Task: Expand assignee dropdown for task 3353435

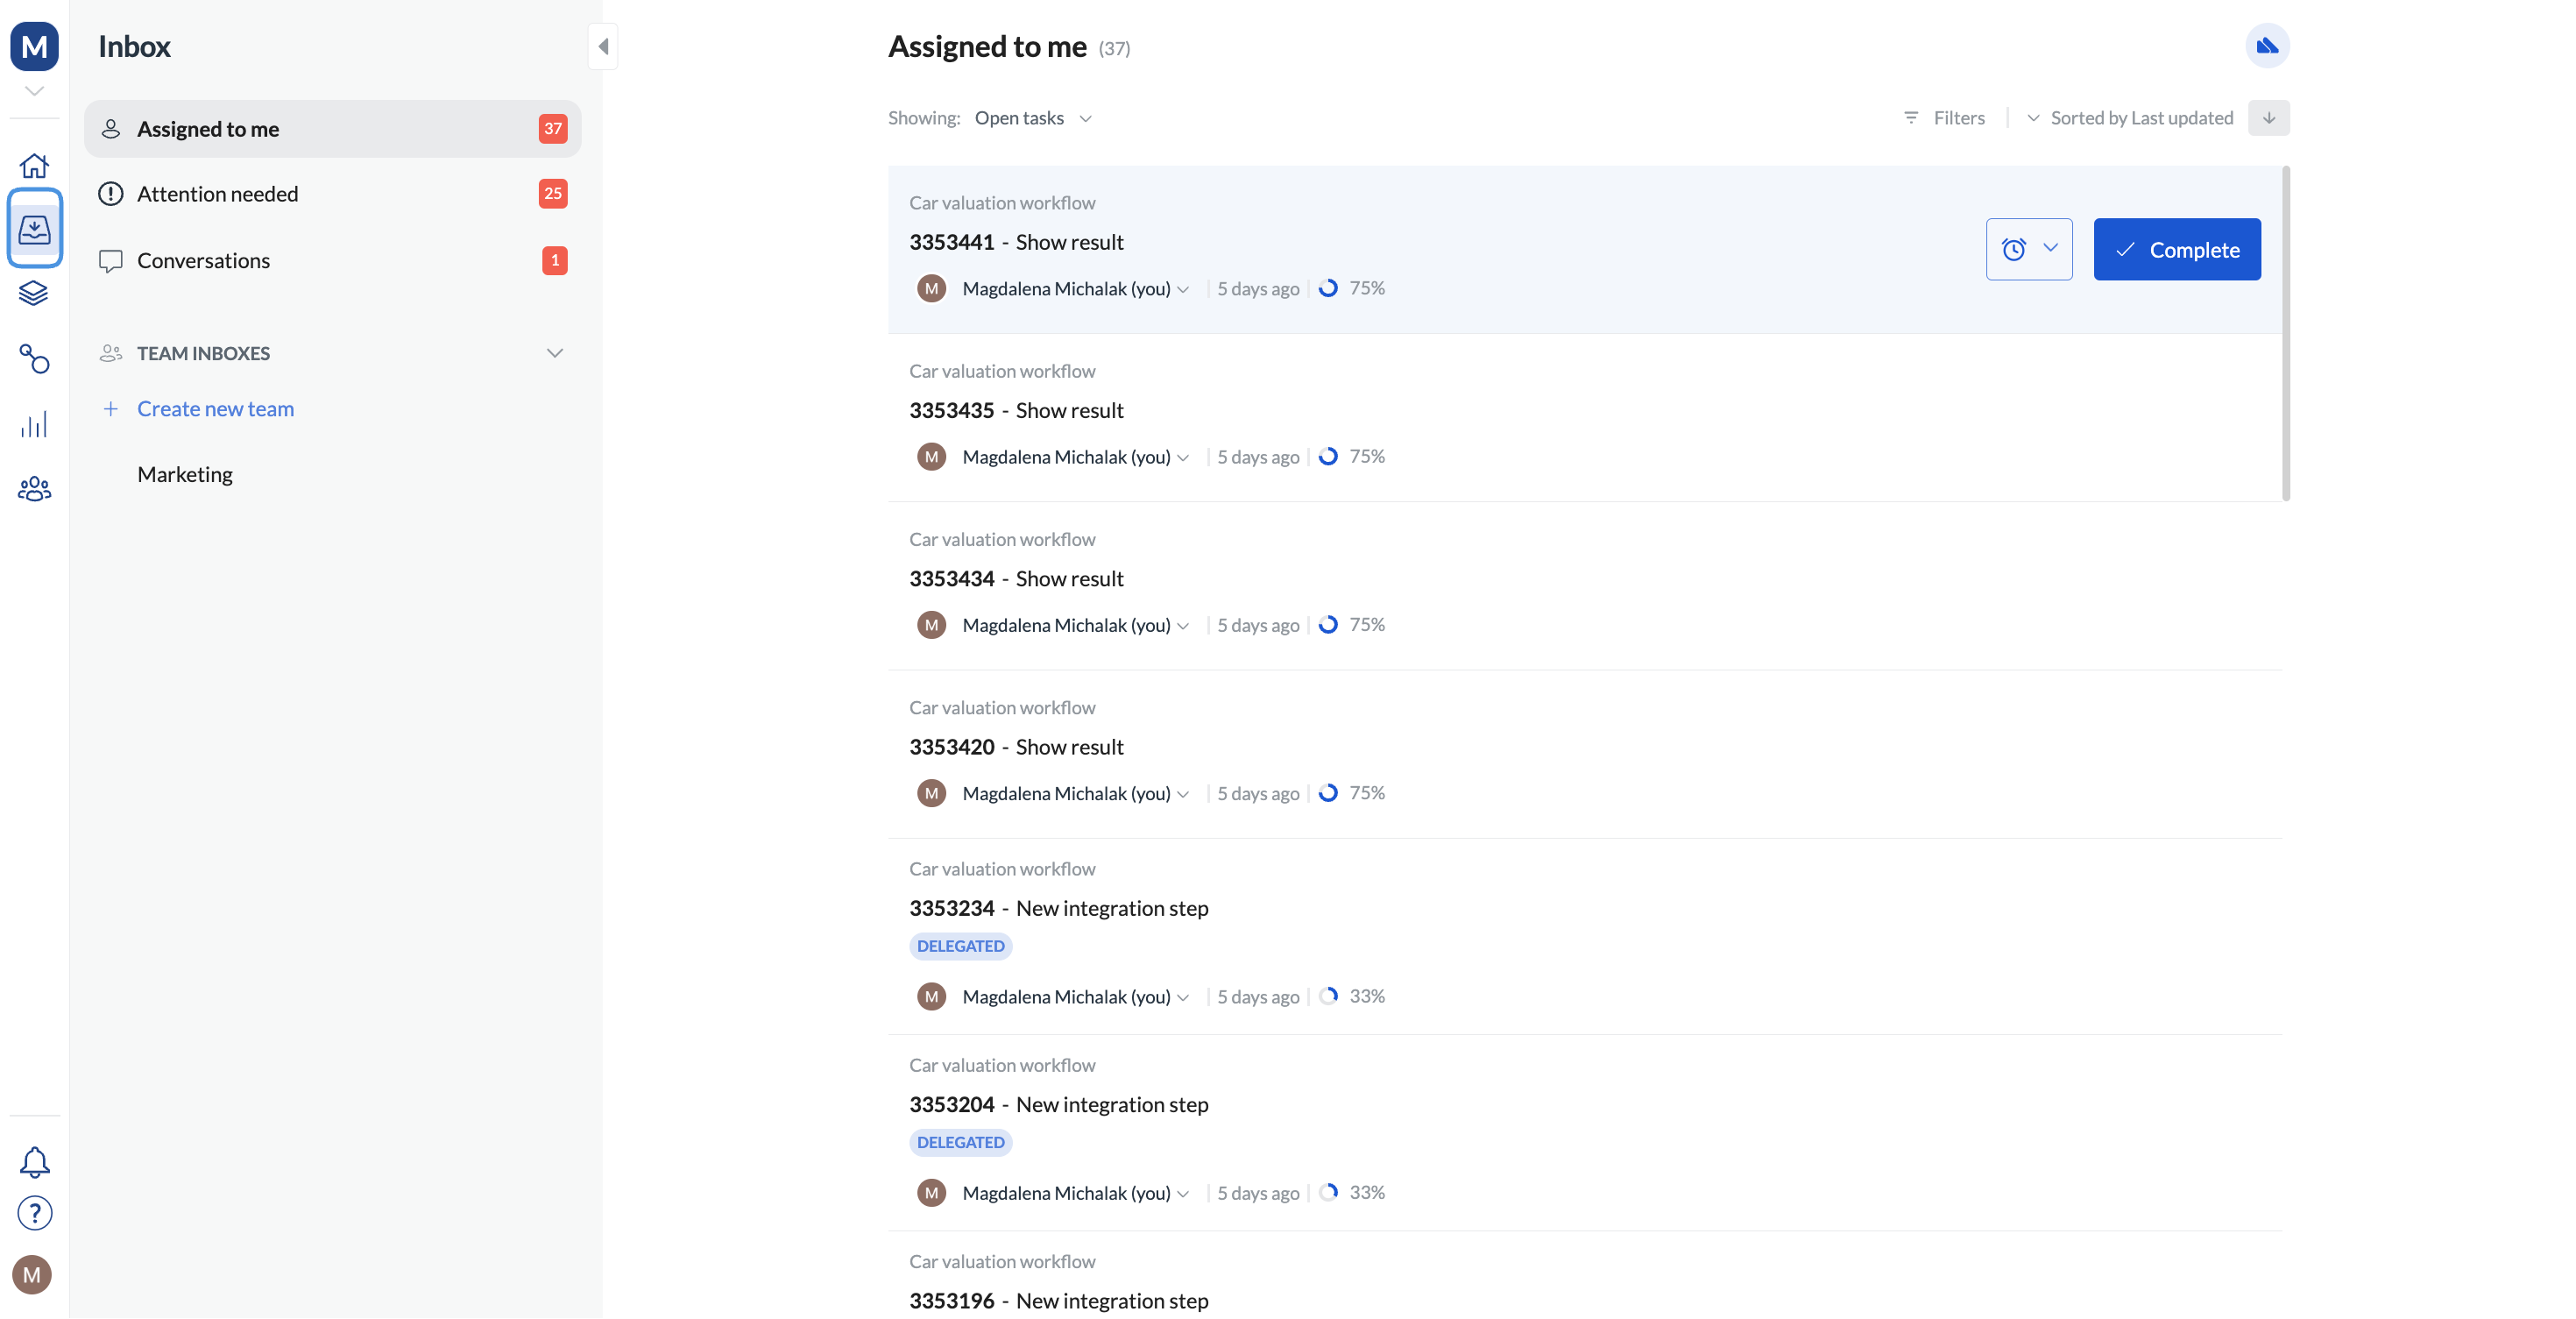Action: tap(1184, 457)
